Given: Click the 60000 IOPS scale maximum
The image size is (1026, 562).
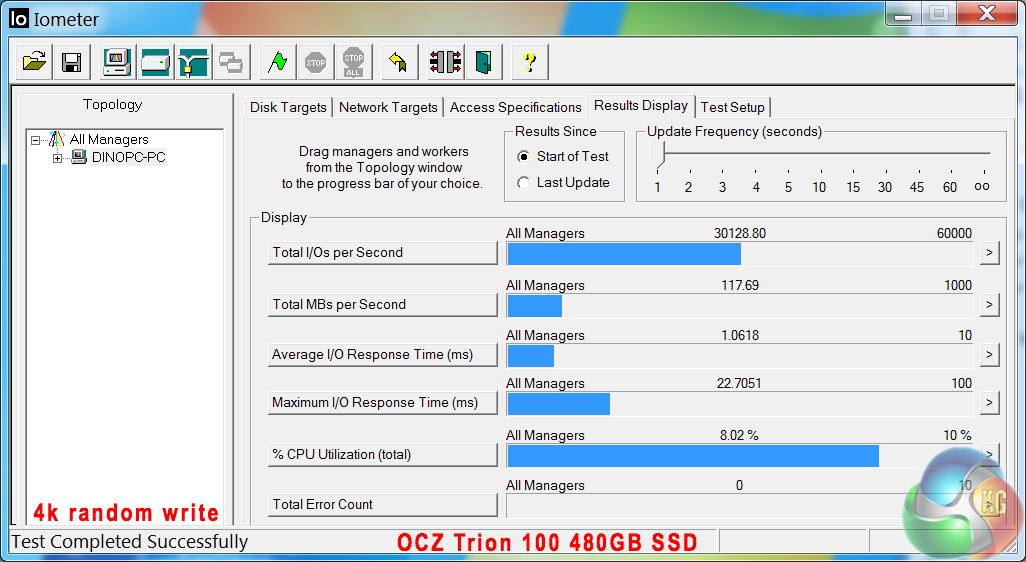Looking at the screenshot, I should coord(954,234).
